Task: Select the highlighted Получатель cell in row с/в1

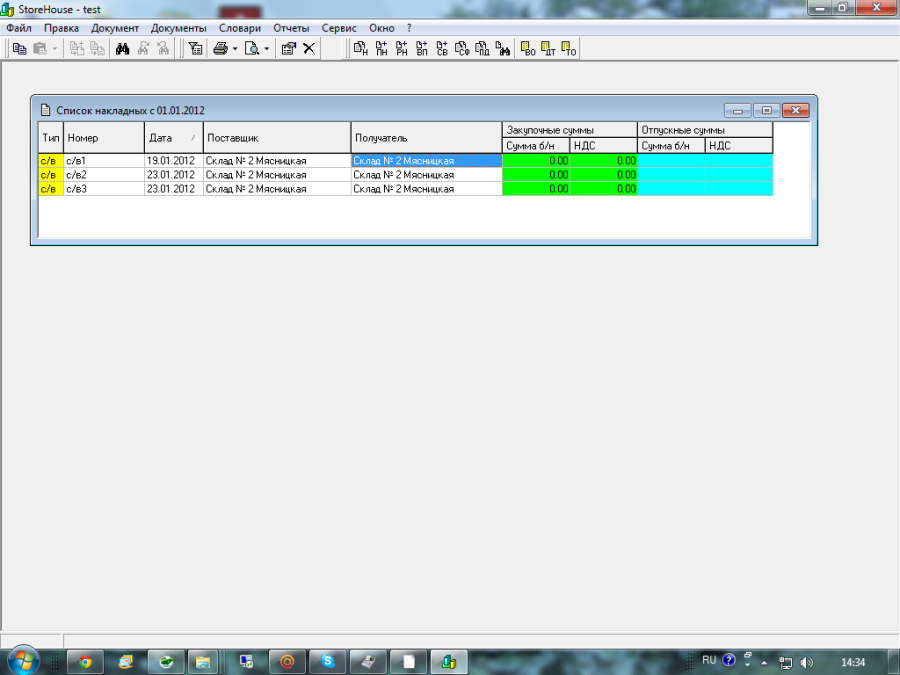Action: [x=425, y=160]
